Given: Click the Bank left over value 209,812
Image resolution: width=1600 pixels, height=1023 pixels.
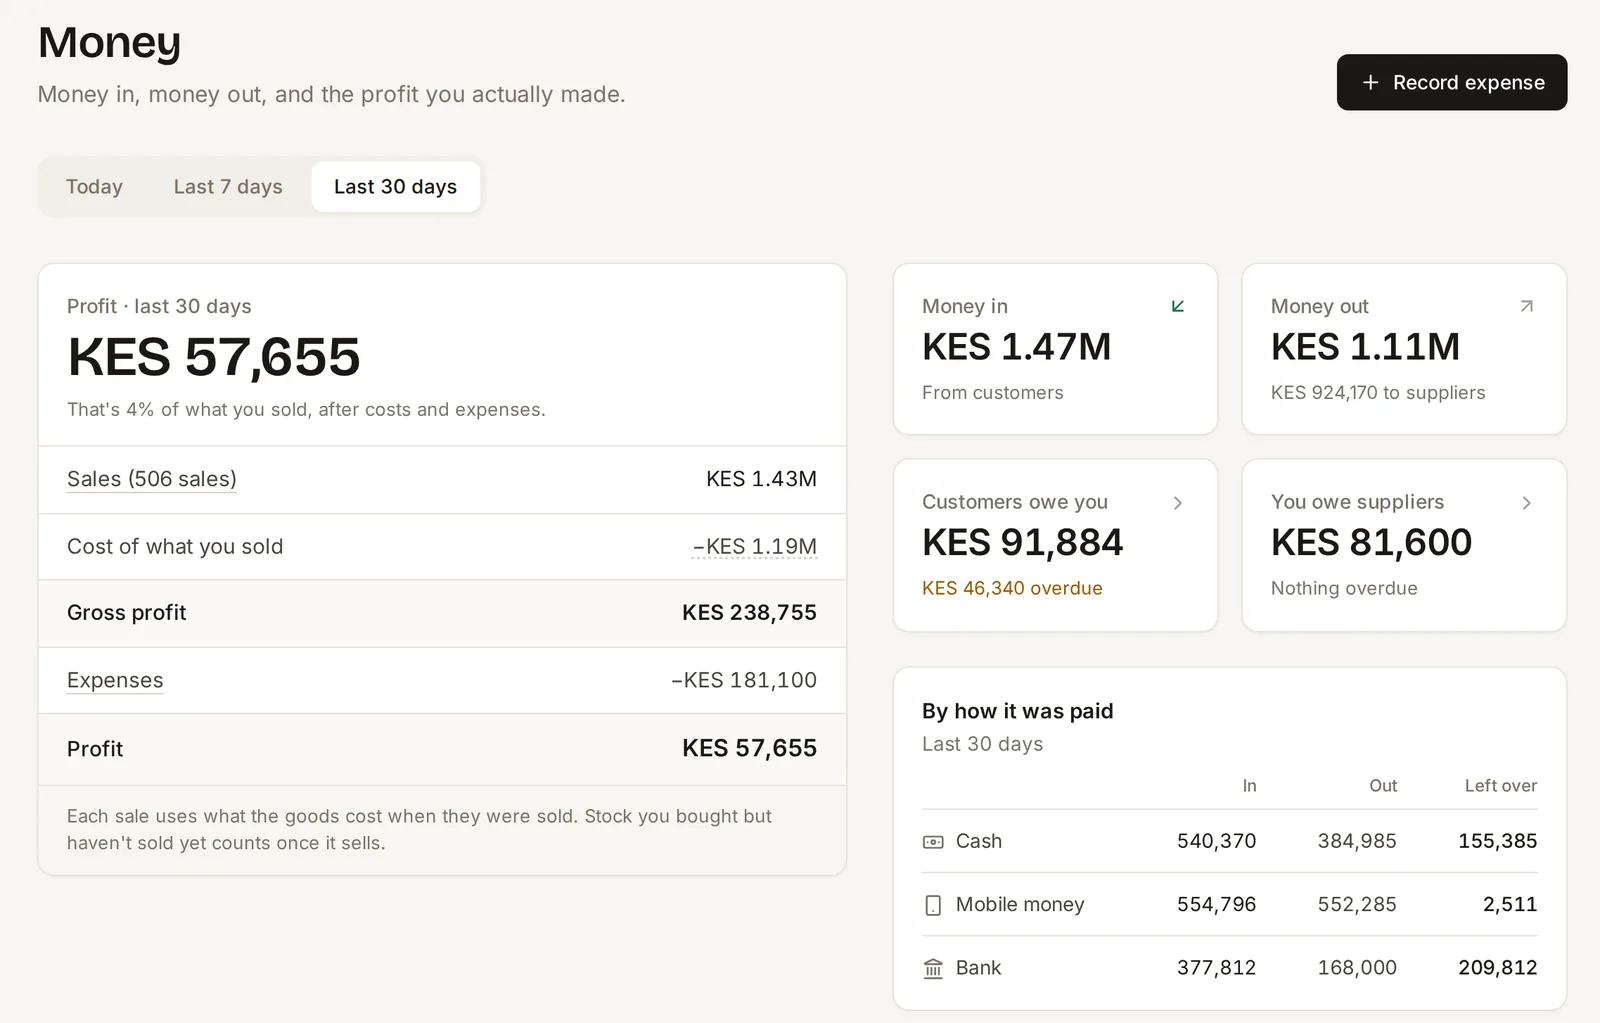Looking at the screenshot, I should pyautogui.click(x=1498, y=967).
